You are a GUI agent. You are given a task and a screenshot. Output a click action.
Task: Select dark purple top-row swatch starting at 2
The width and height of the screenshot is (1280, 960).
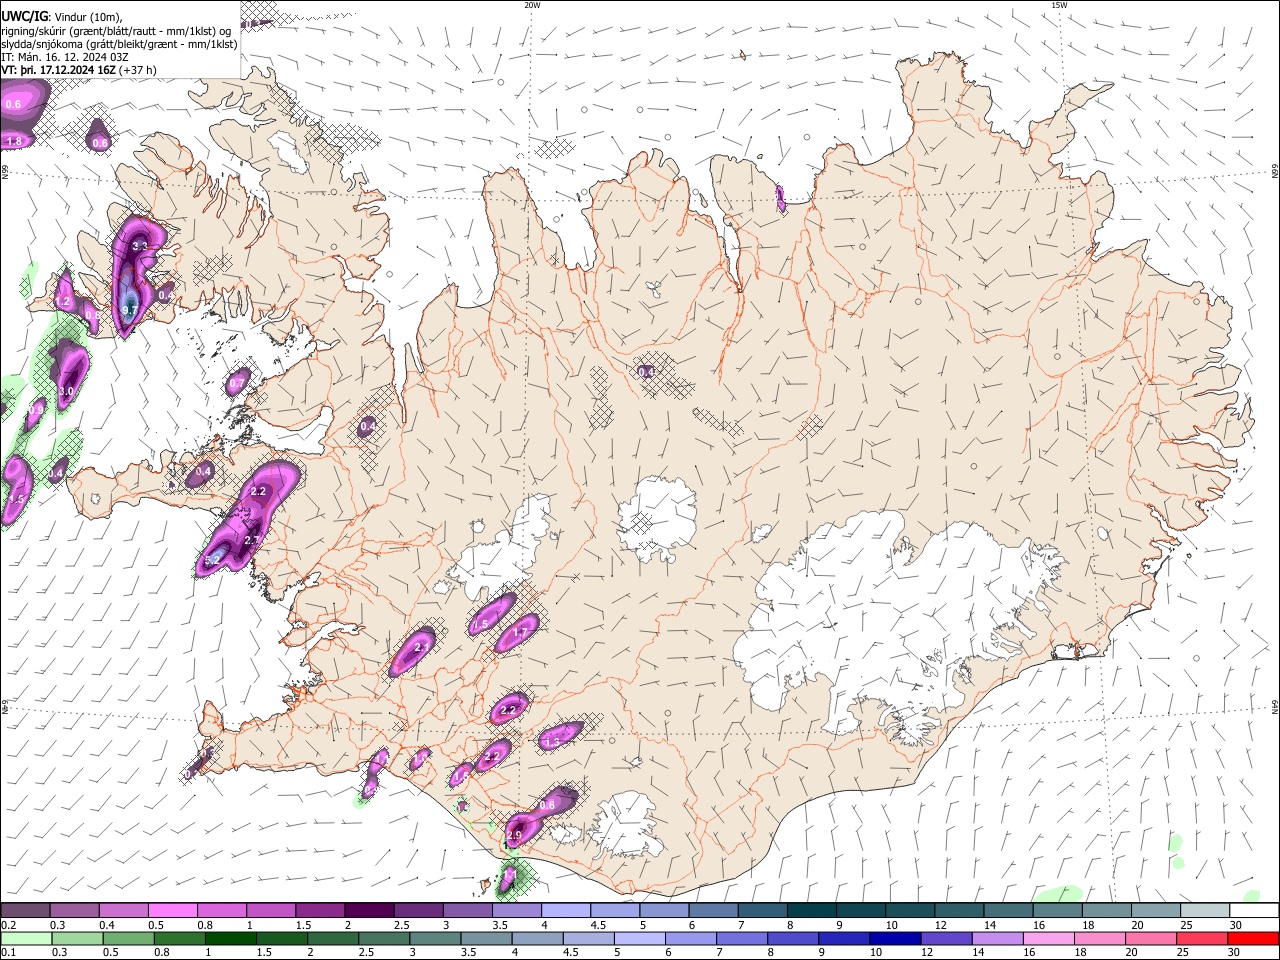(x=368, y=911)
